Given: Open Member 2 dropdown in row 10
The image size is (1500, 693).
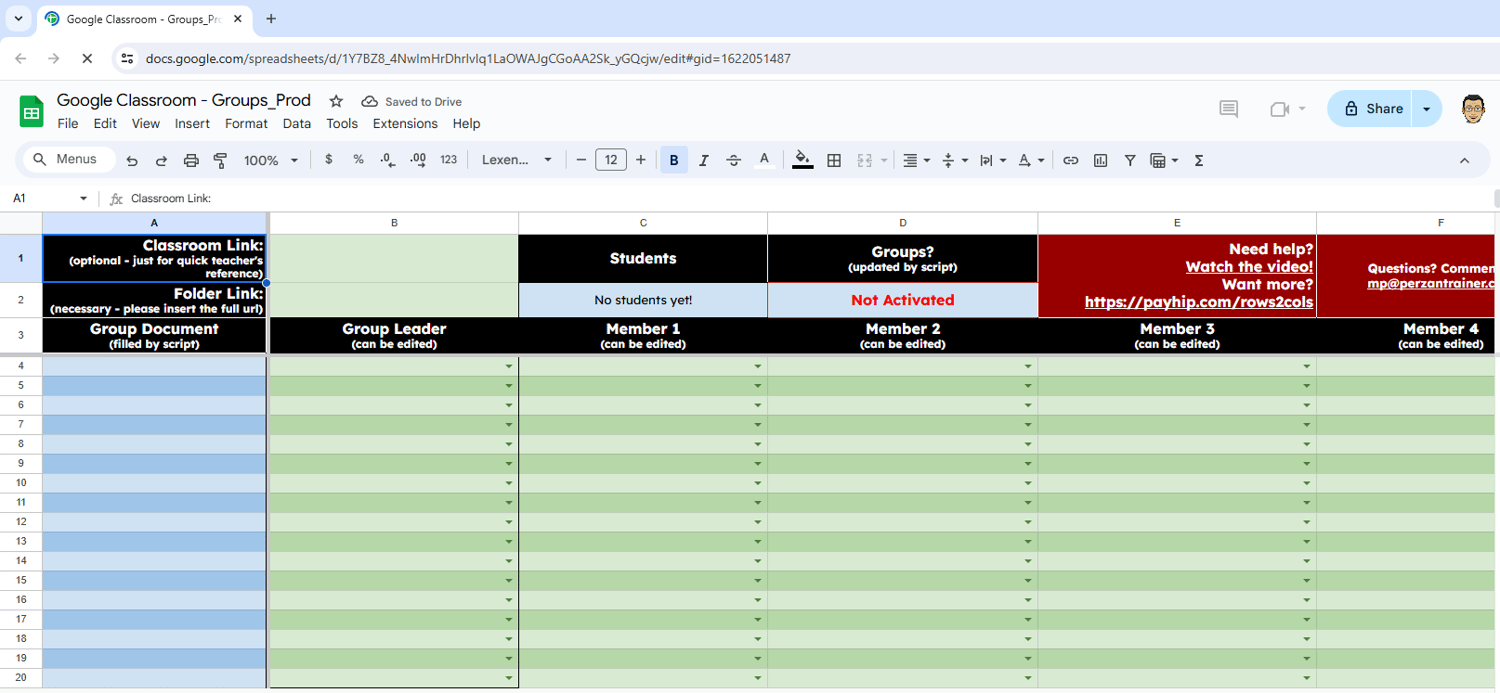Looking at the screenshot, I should point(1028,483).
